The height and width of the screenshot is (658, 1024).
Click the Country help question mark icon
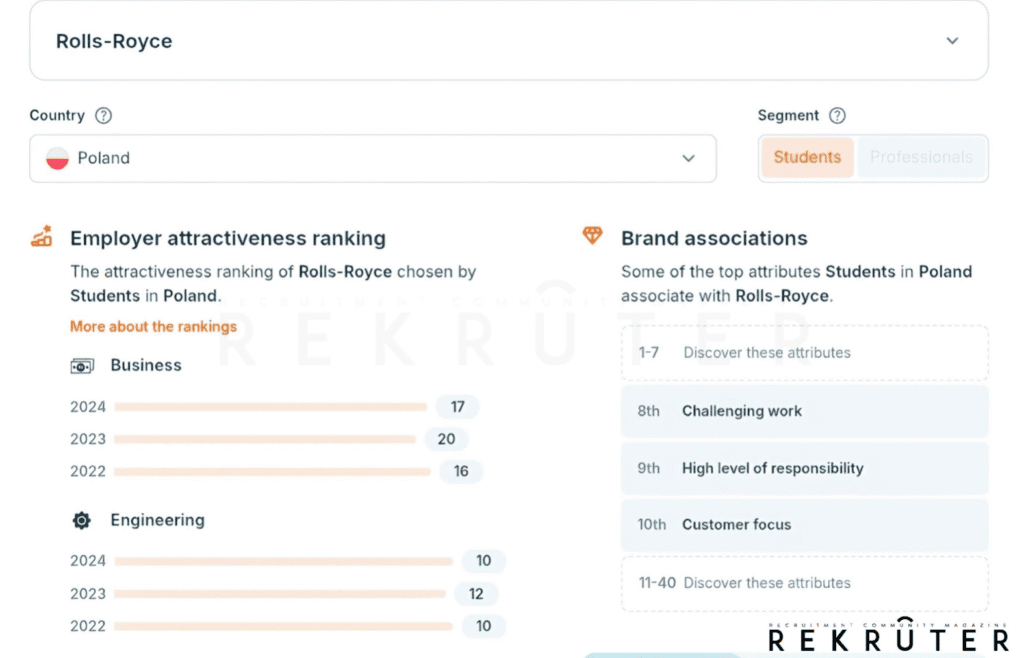(x=103, y=116)
